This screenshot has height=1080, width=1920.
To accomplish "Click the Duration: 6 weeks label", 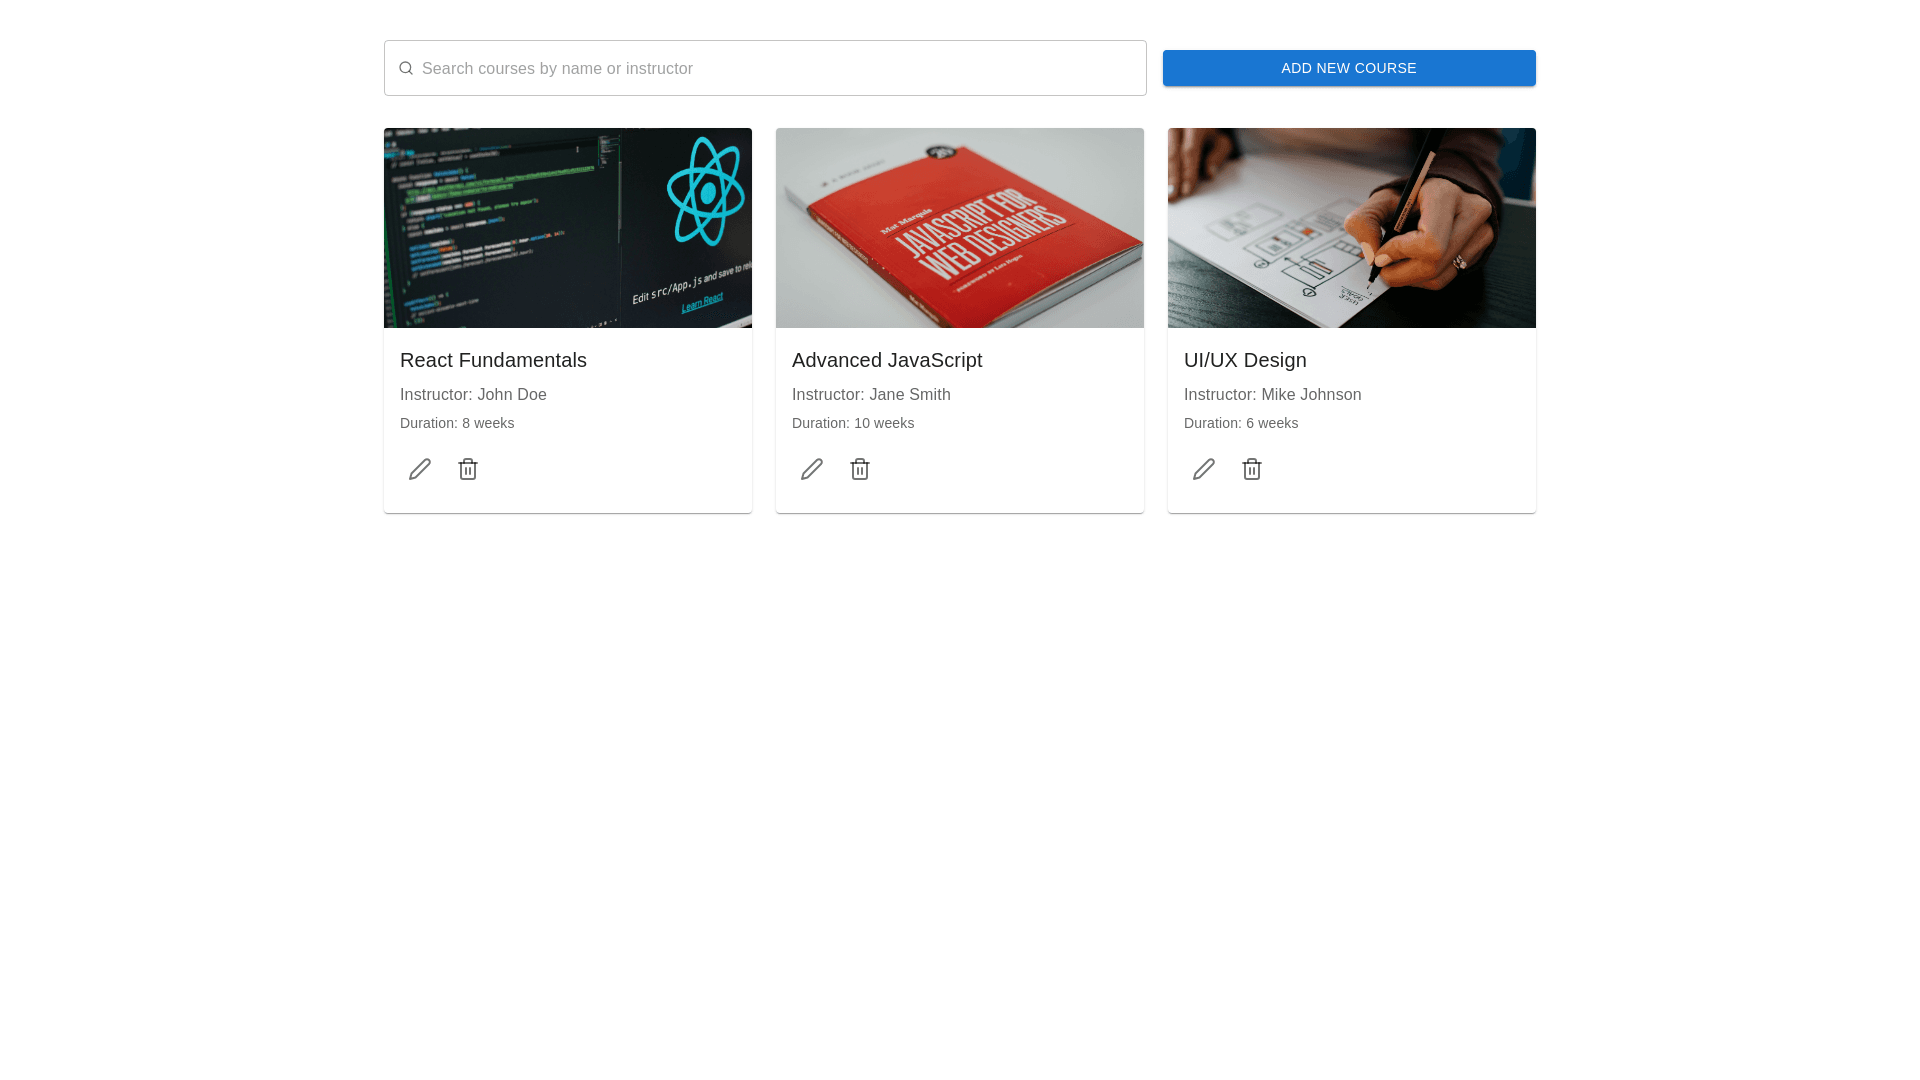I will coord(1241,423).
